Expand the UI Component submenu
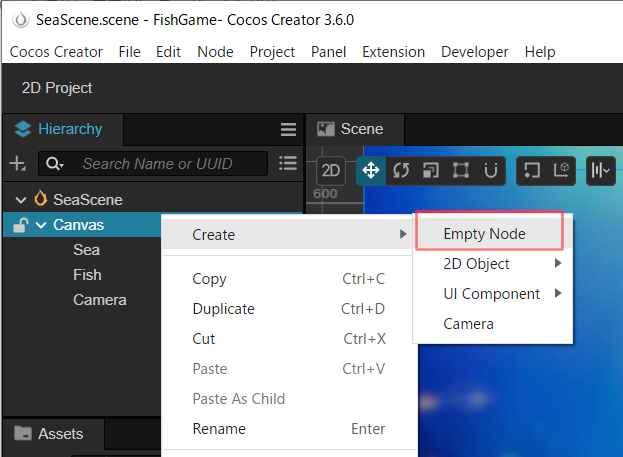Viewport: 623px width, 457px height. click(493, 294)
